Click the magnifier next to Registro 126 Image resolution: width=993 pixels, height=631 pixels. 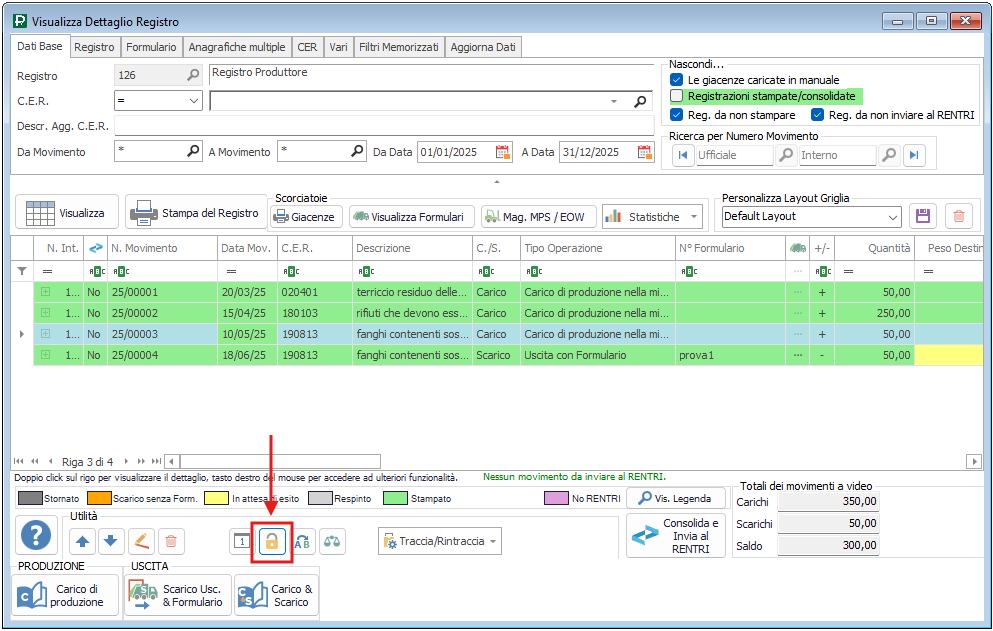193,75
